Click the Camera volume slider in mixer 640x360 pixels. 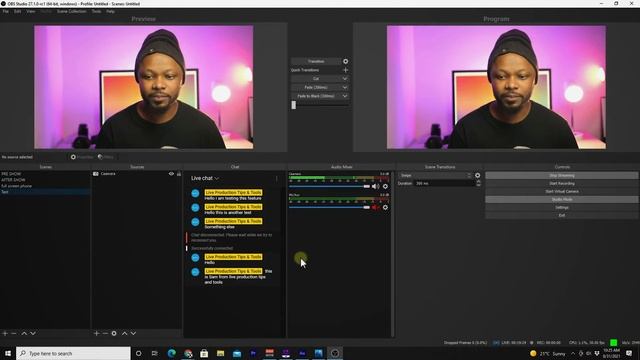pos(329,187)
